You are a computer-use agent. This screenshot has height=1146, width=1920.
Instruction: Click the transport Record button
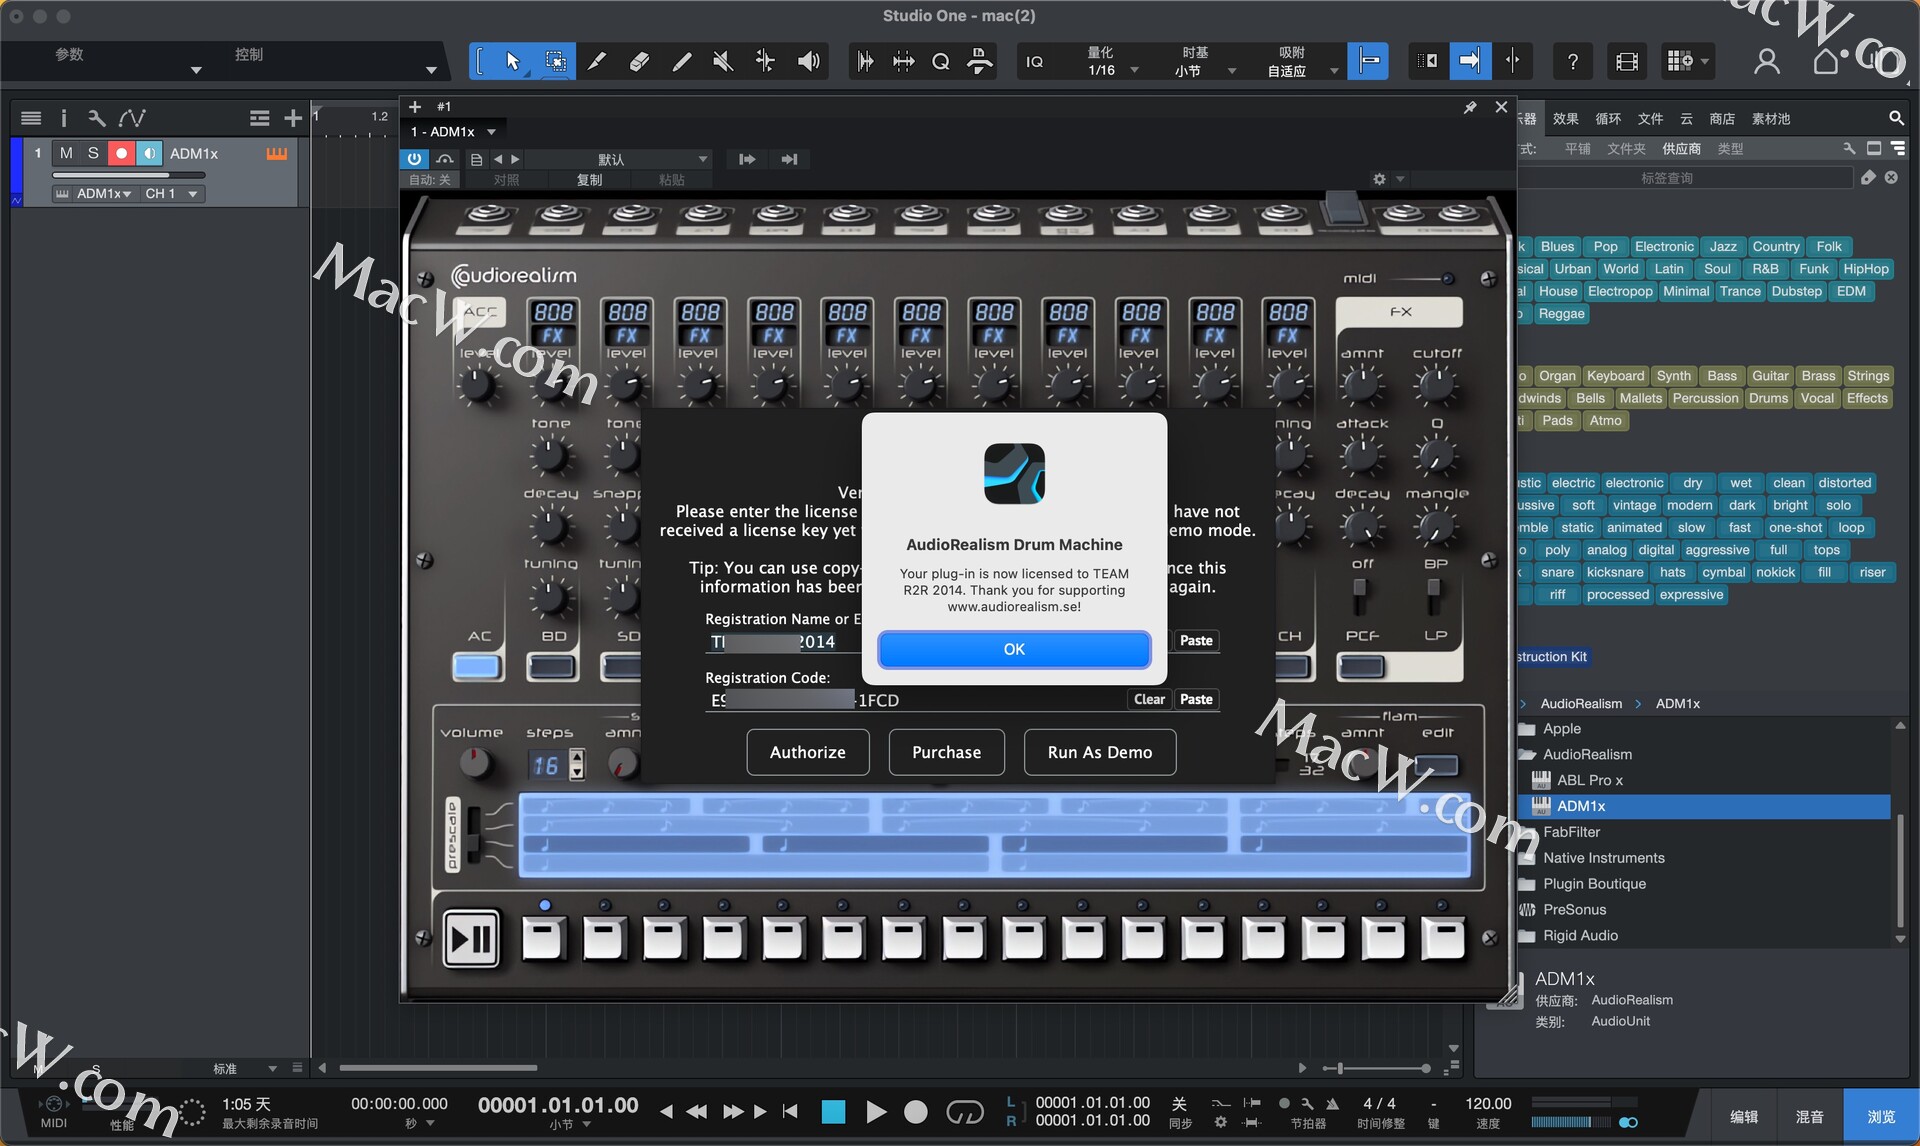(915, 1111)
